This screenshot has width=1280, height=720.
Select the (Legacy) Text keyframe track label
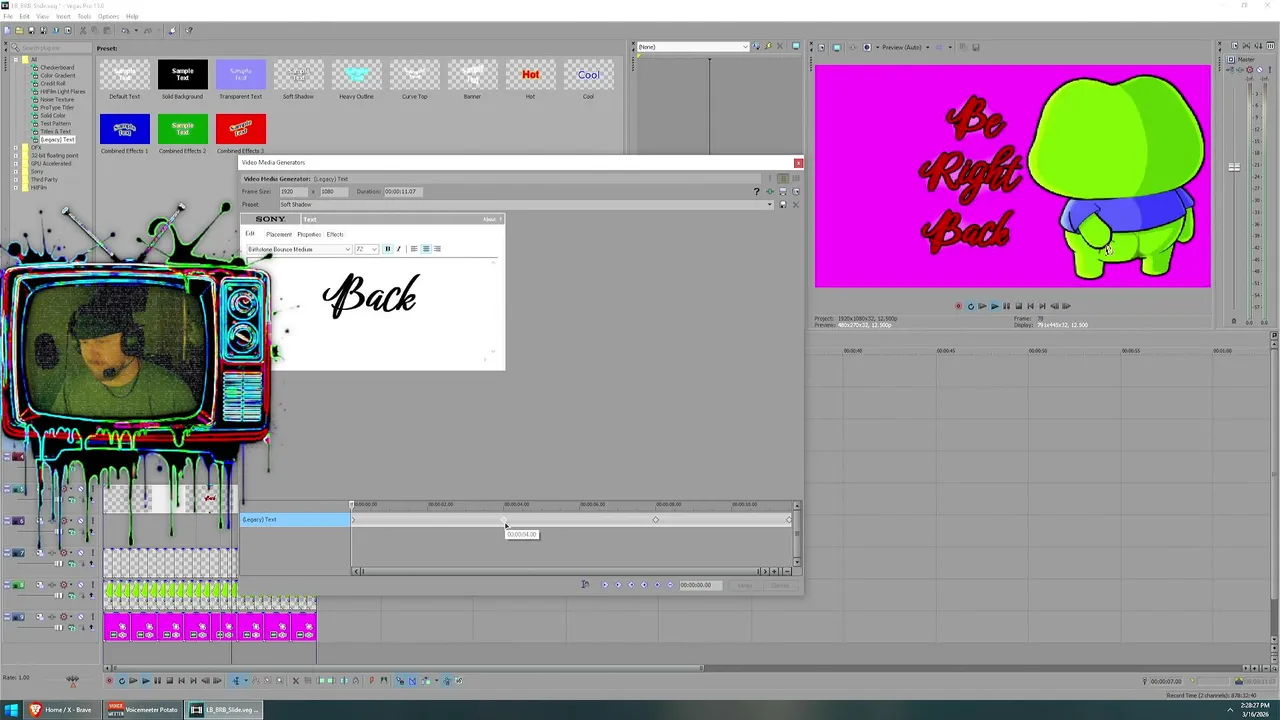[295, 519]
